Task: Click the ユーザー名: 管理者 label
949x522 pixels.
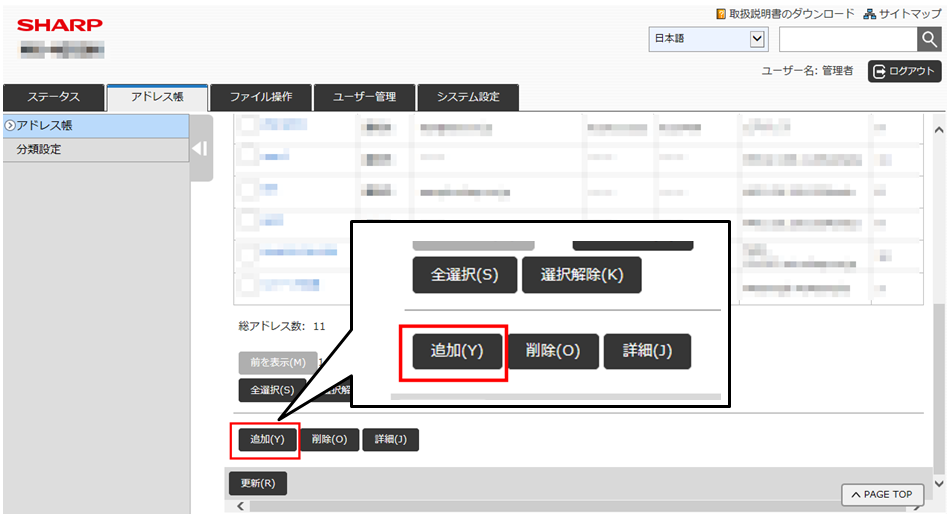Action: click(x=807, y=71)
